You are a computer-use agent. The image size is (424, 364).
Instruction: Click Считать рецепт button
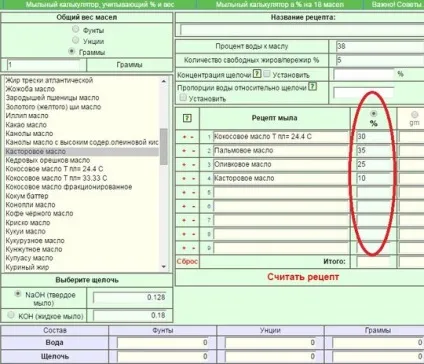(303, 277)
